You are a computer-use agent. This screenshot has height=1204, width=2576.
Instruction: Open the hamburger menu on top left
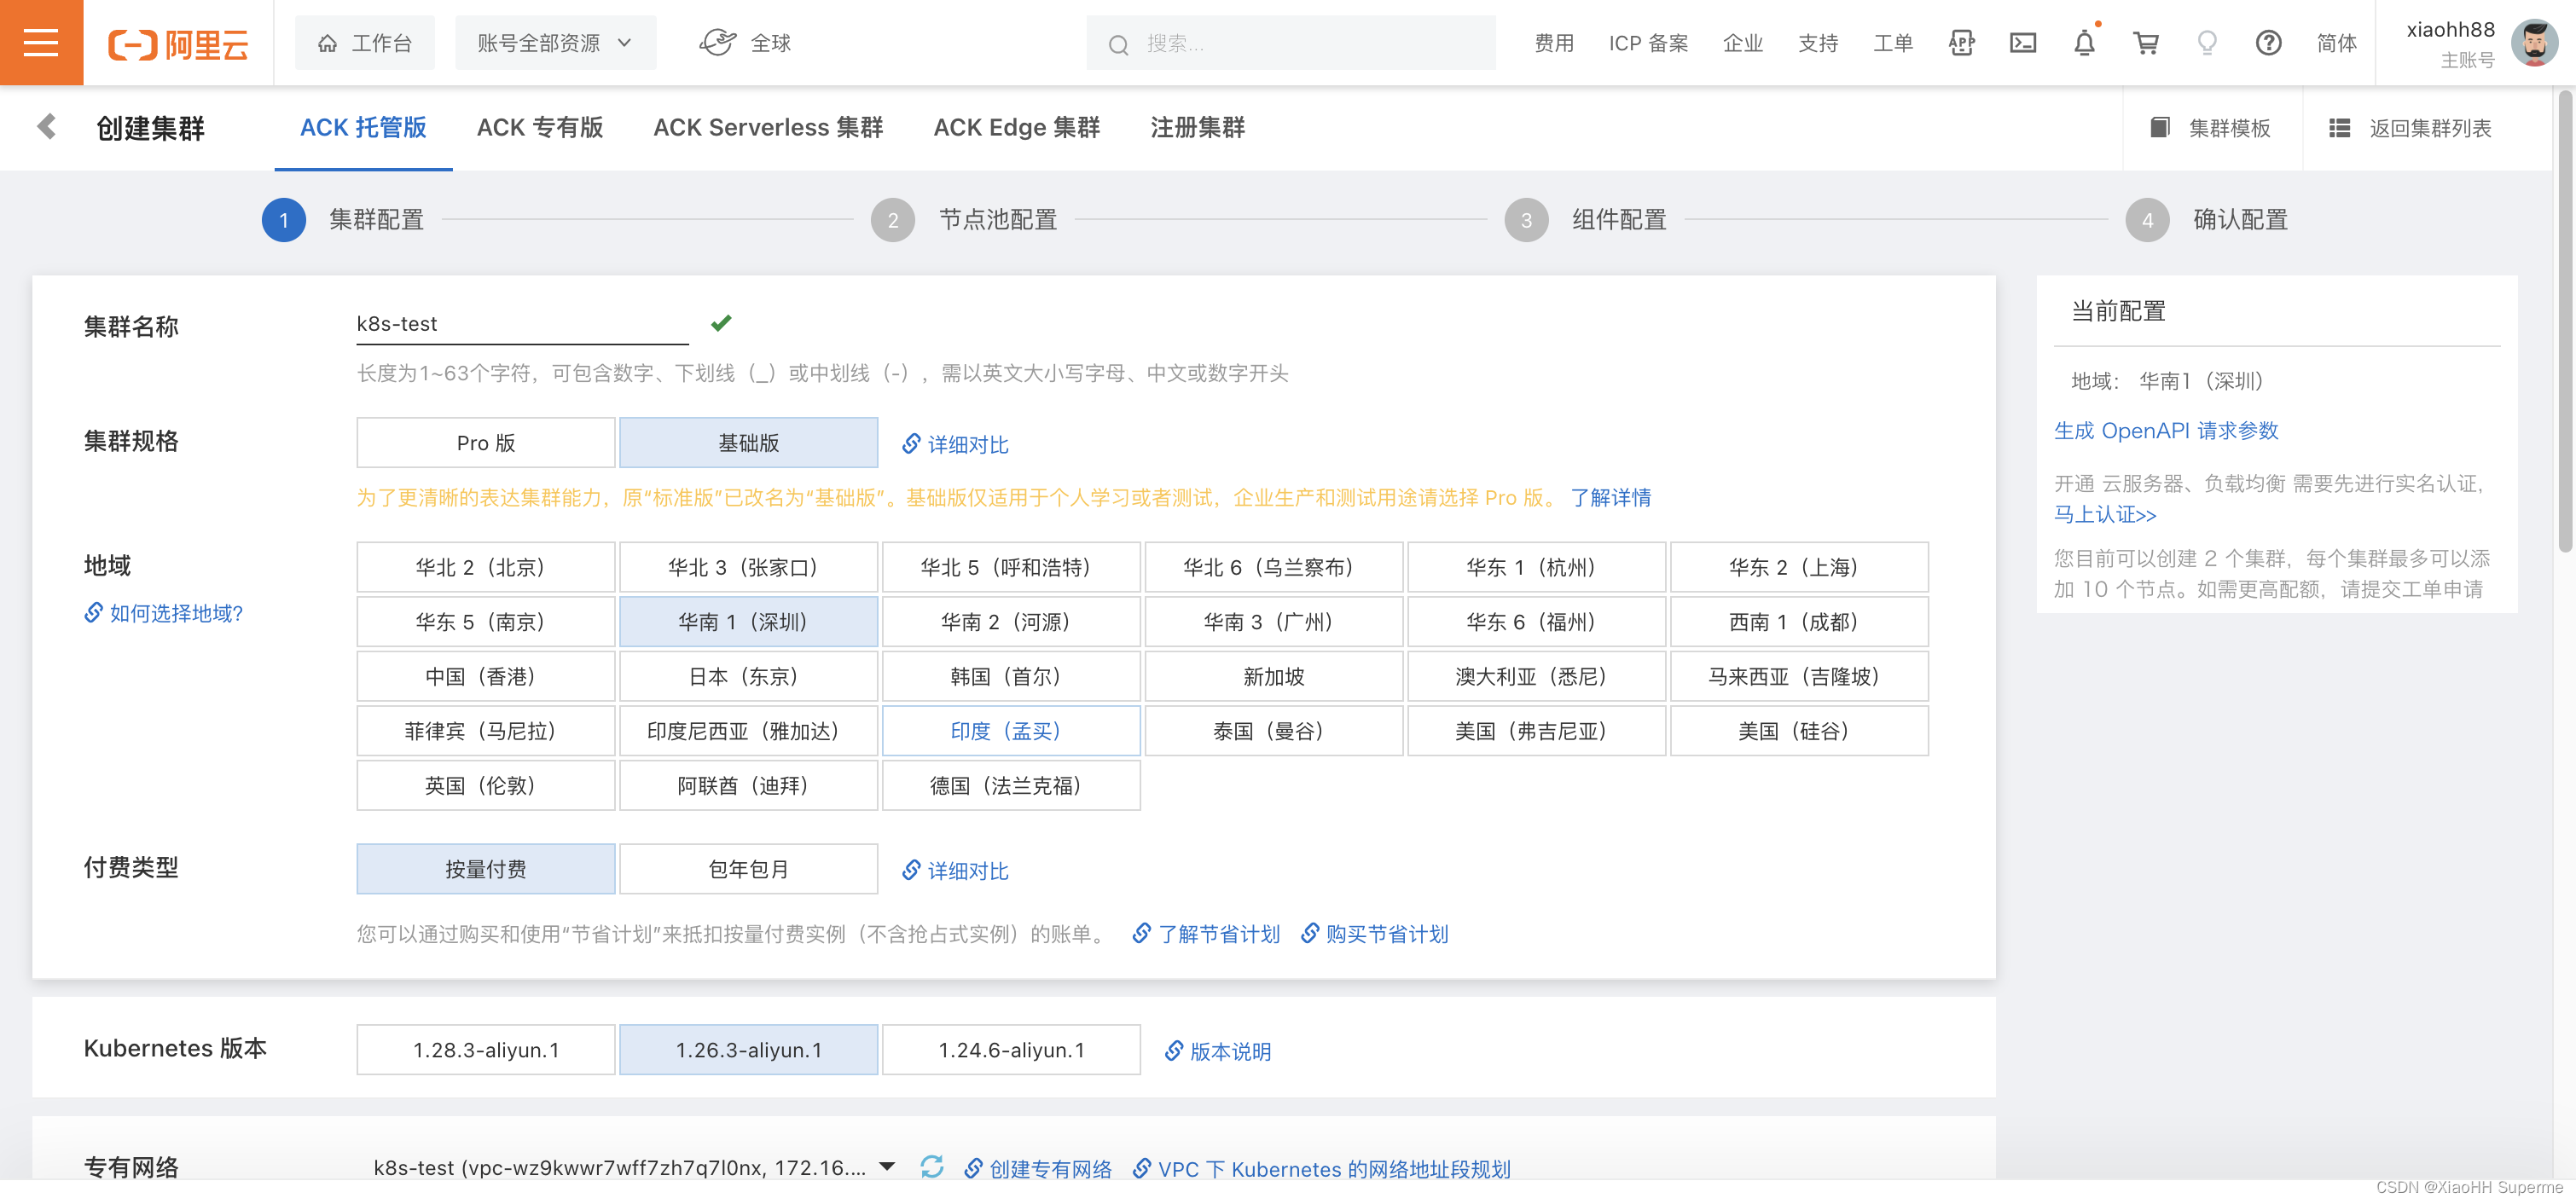(x=40, y=42)
